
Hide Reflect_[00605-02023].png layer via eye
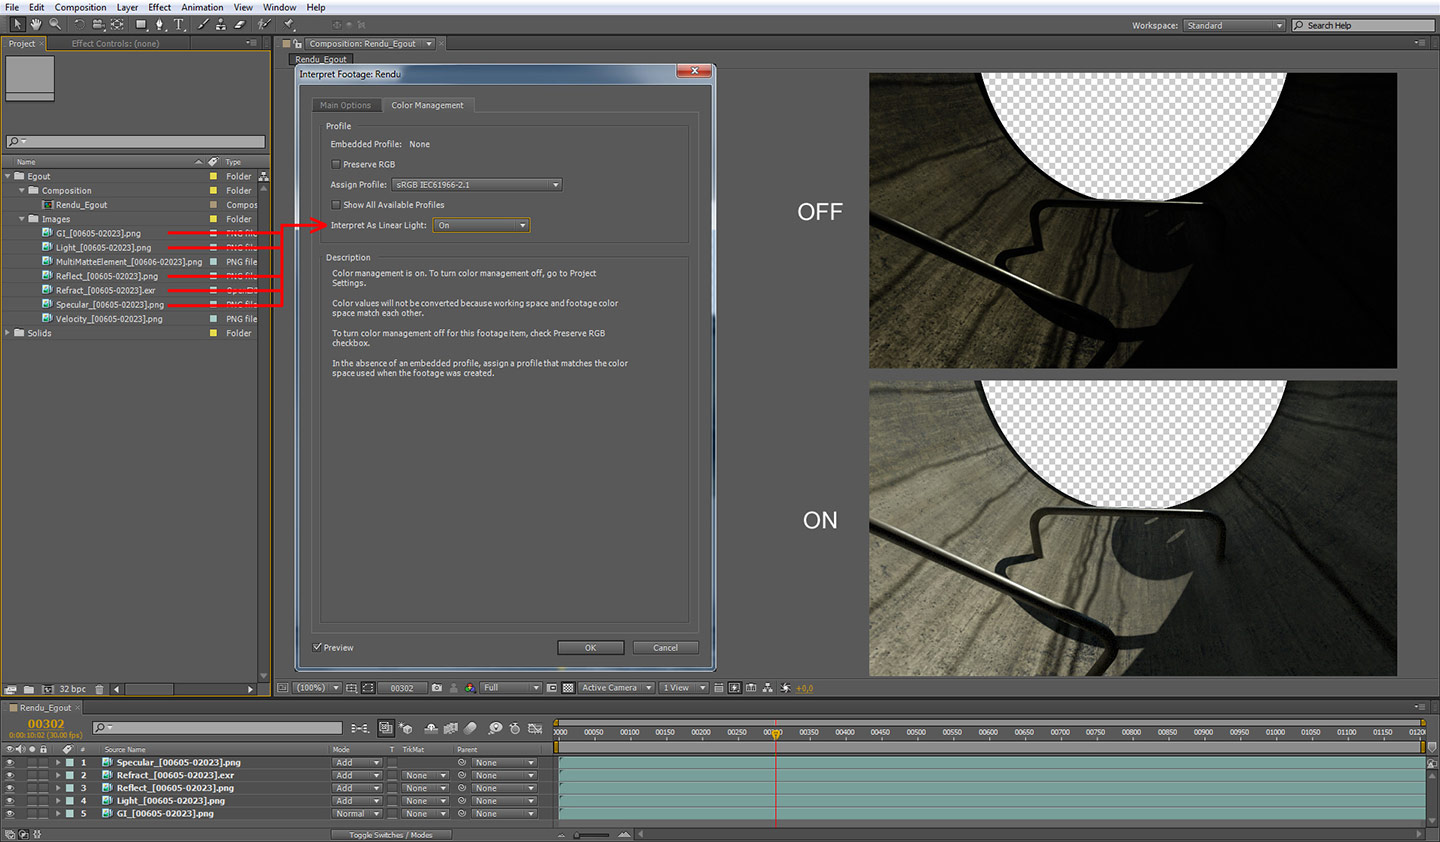(x=10, y=788)
